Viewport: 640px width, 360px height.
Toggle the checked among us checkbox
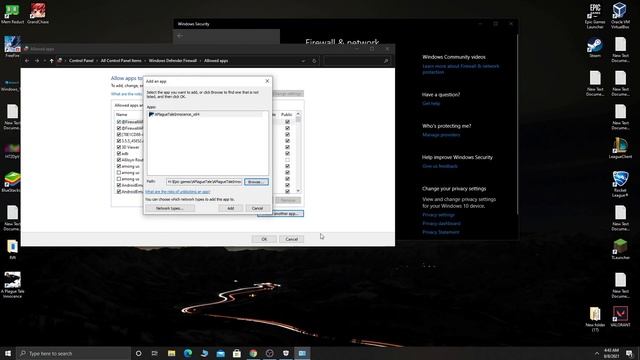(x=119, y=166)
